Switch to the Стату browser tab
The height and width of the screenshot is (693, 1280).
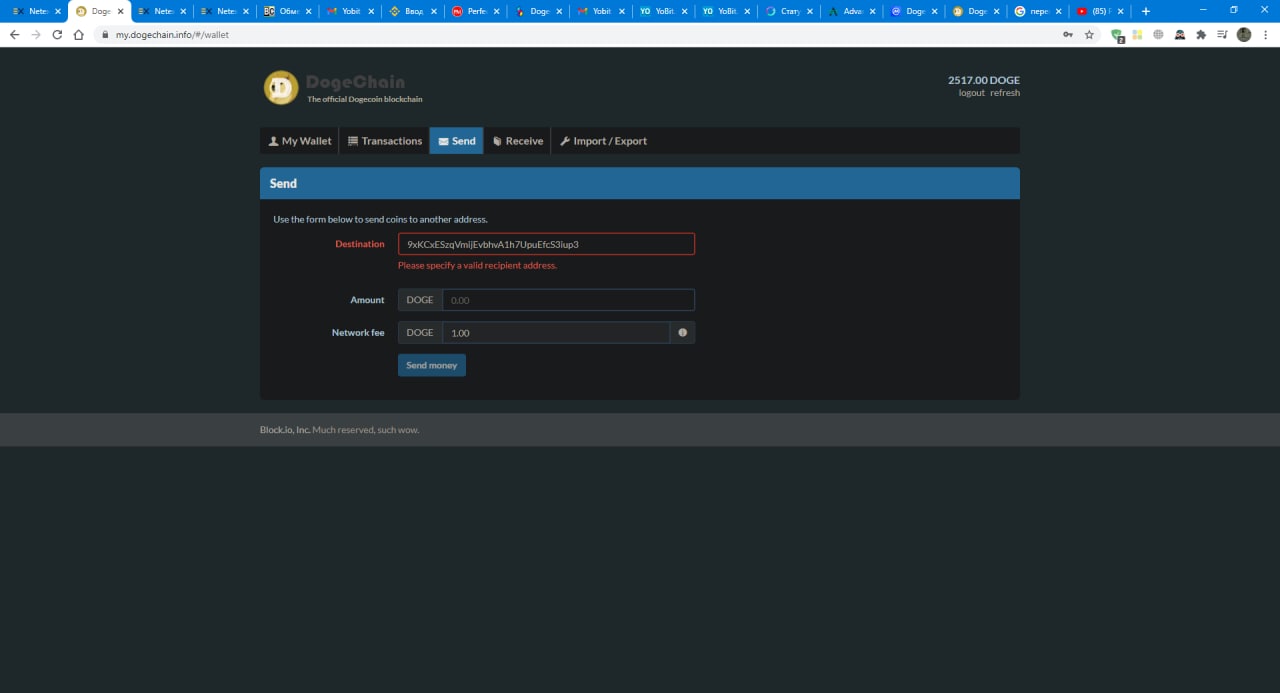click(x=787, y=11)
